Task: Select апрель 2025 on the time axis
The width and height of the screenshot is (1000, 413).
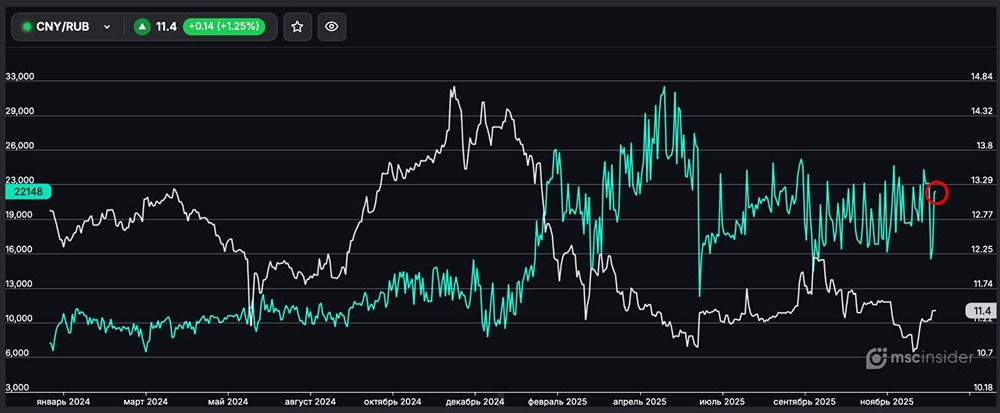Action: (x=640, y=402)
